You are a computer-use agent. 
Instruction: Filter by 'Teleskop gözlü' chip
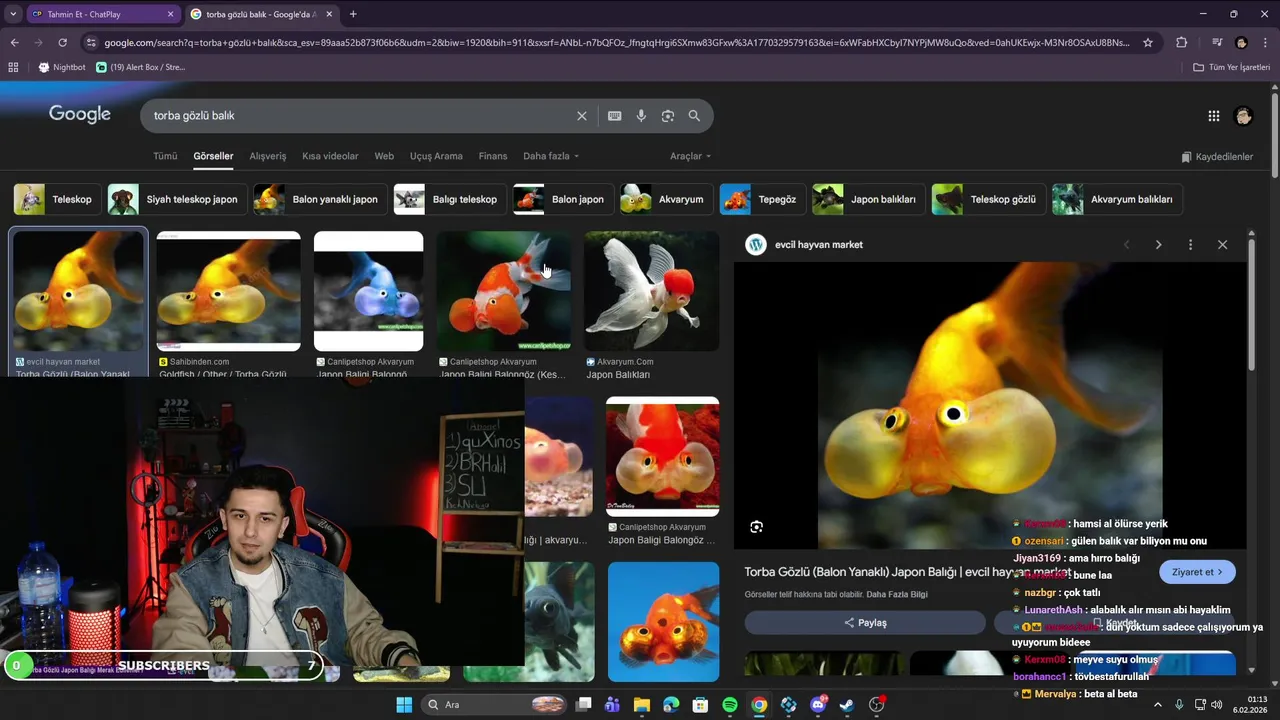click(988, 199)
